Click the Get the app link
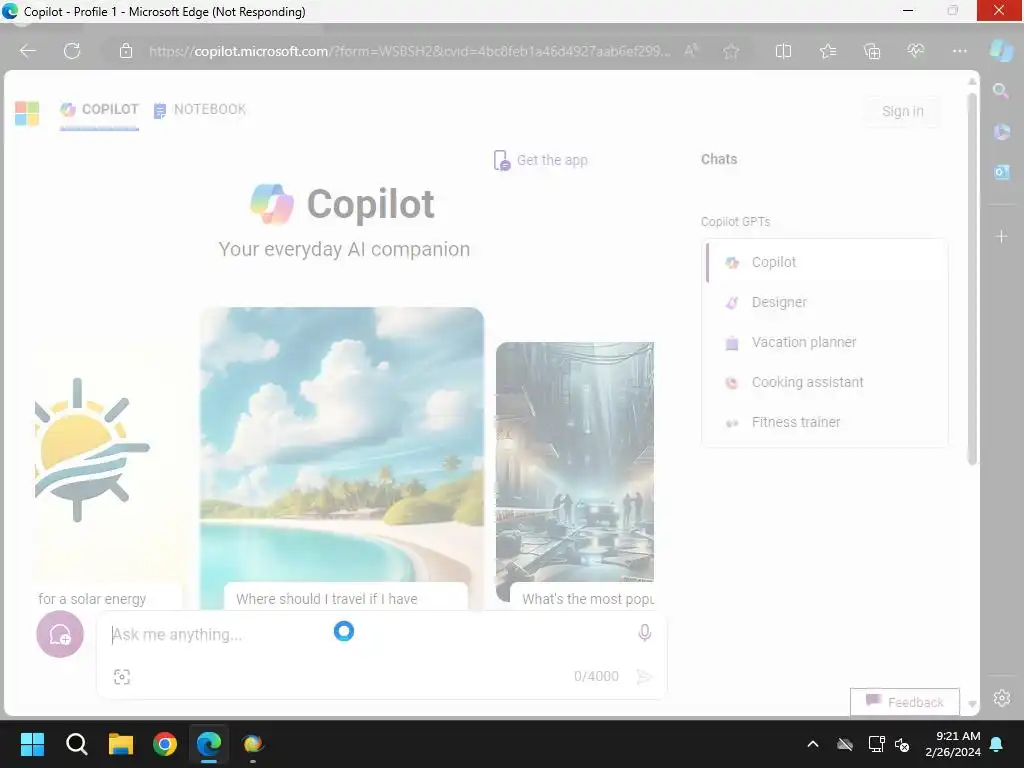Viewport: 1024px width, 768px height. pyautogui.click(x=541, y=160)
